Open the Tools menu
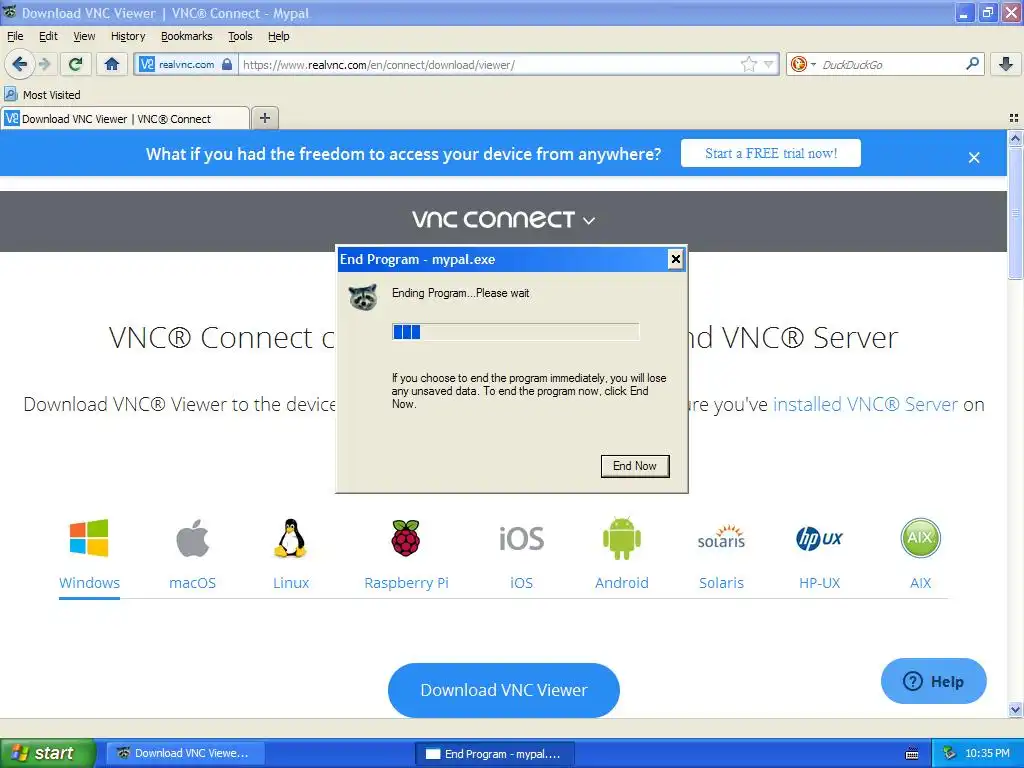 point(240,36)
